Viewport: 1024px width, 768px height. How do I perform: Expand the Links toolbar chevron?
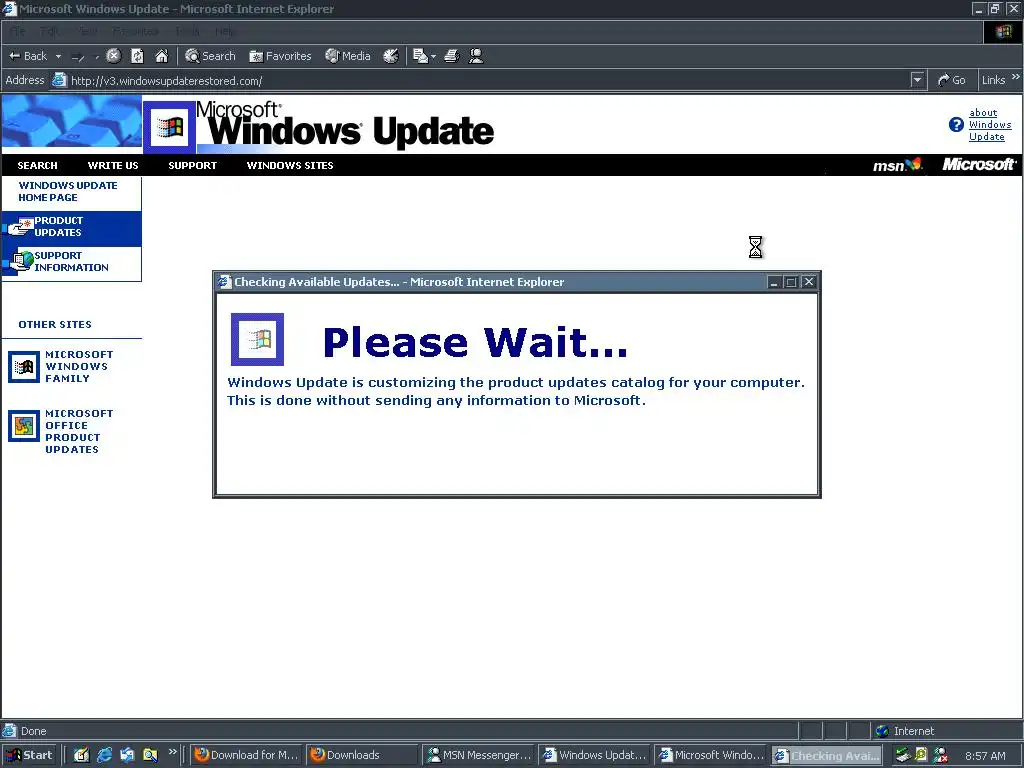(x=1016, y=77)
